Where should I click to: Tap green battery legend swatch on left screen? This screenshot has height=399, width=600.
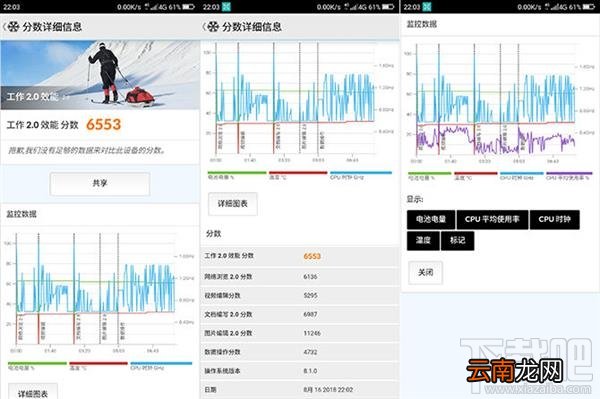tap(37, 363)
